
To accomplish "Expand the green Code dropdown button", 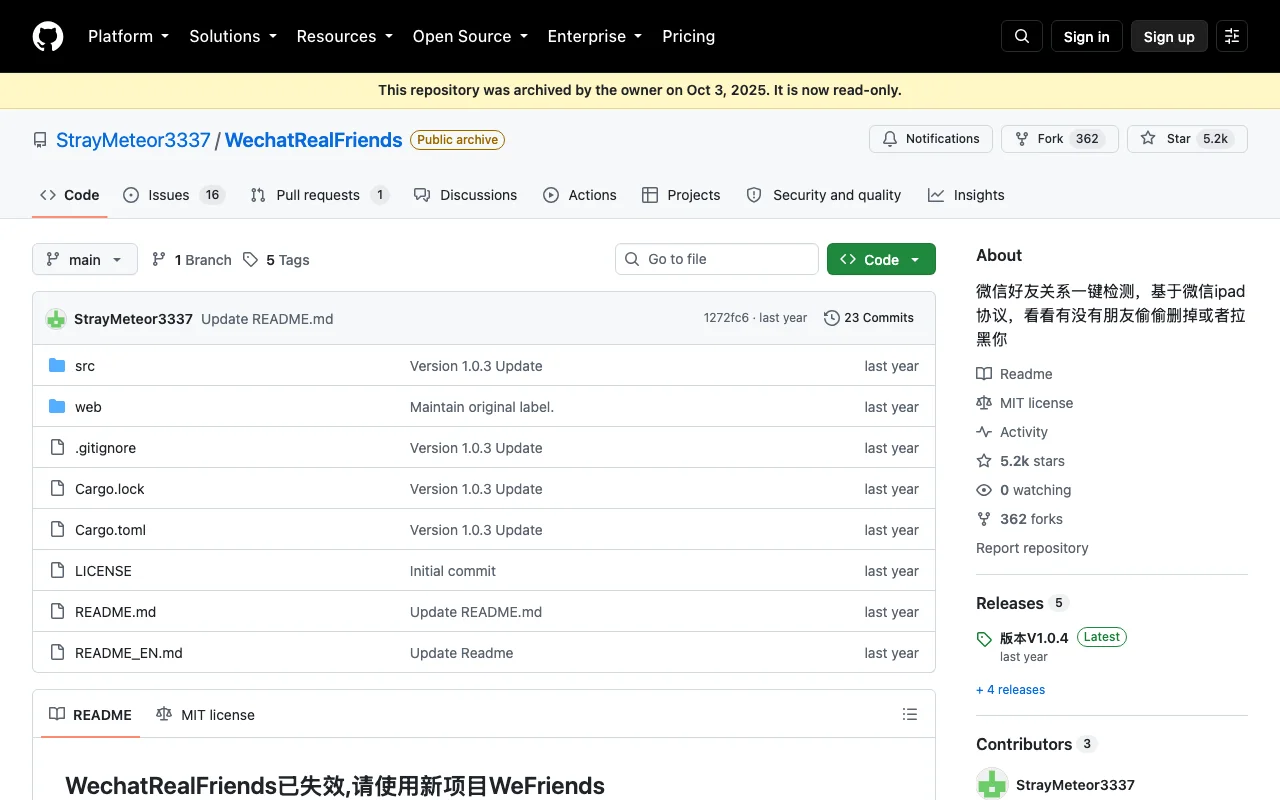I will (881, 259).
